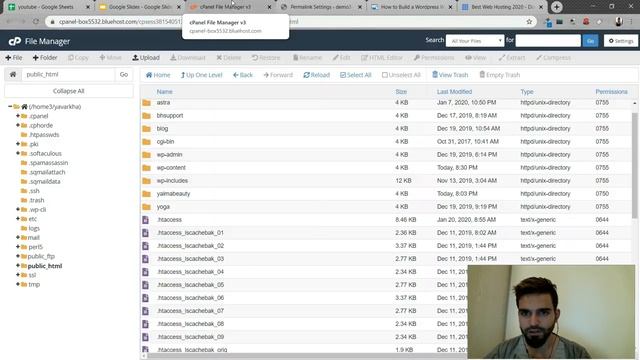Click the Extract toolbar button
The width and height of the screenshot is (640, 360).
[511, 58]
